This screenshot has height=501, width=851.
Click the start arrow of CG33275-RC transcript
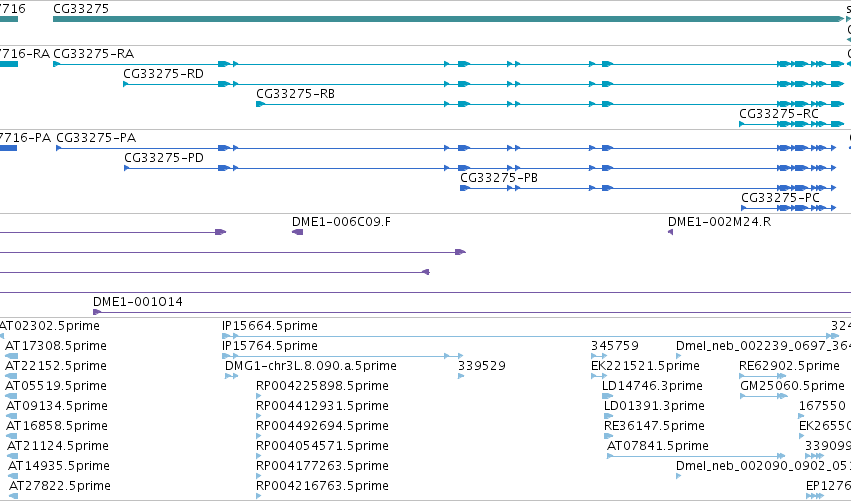pos(742,124)
